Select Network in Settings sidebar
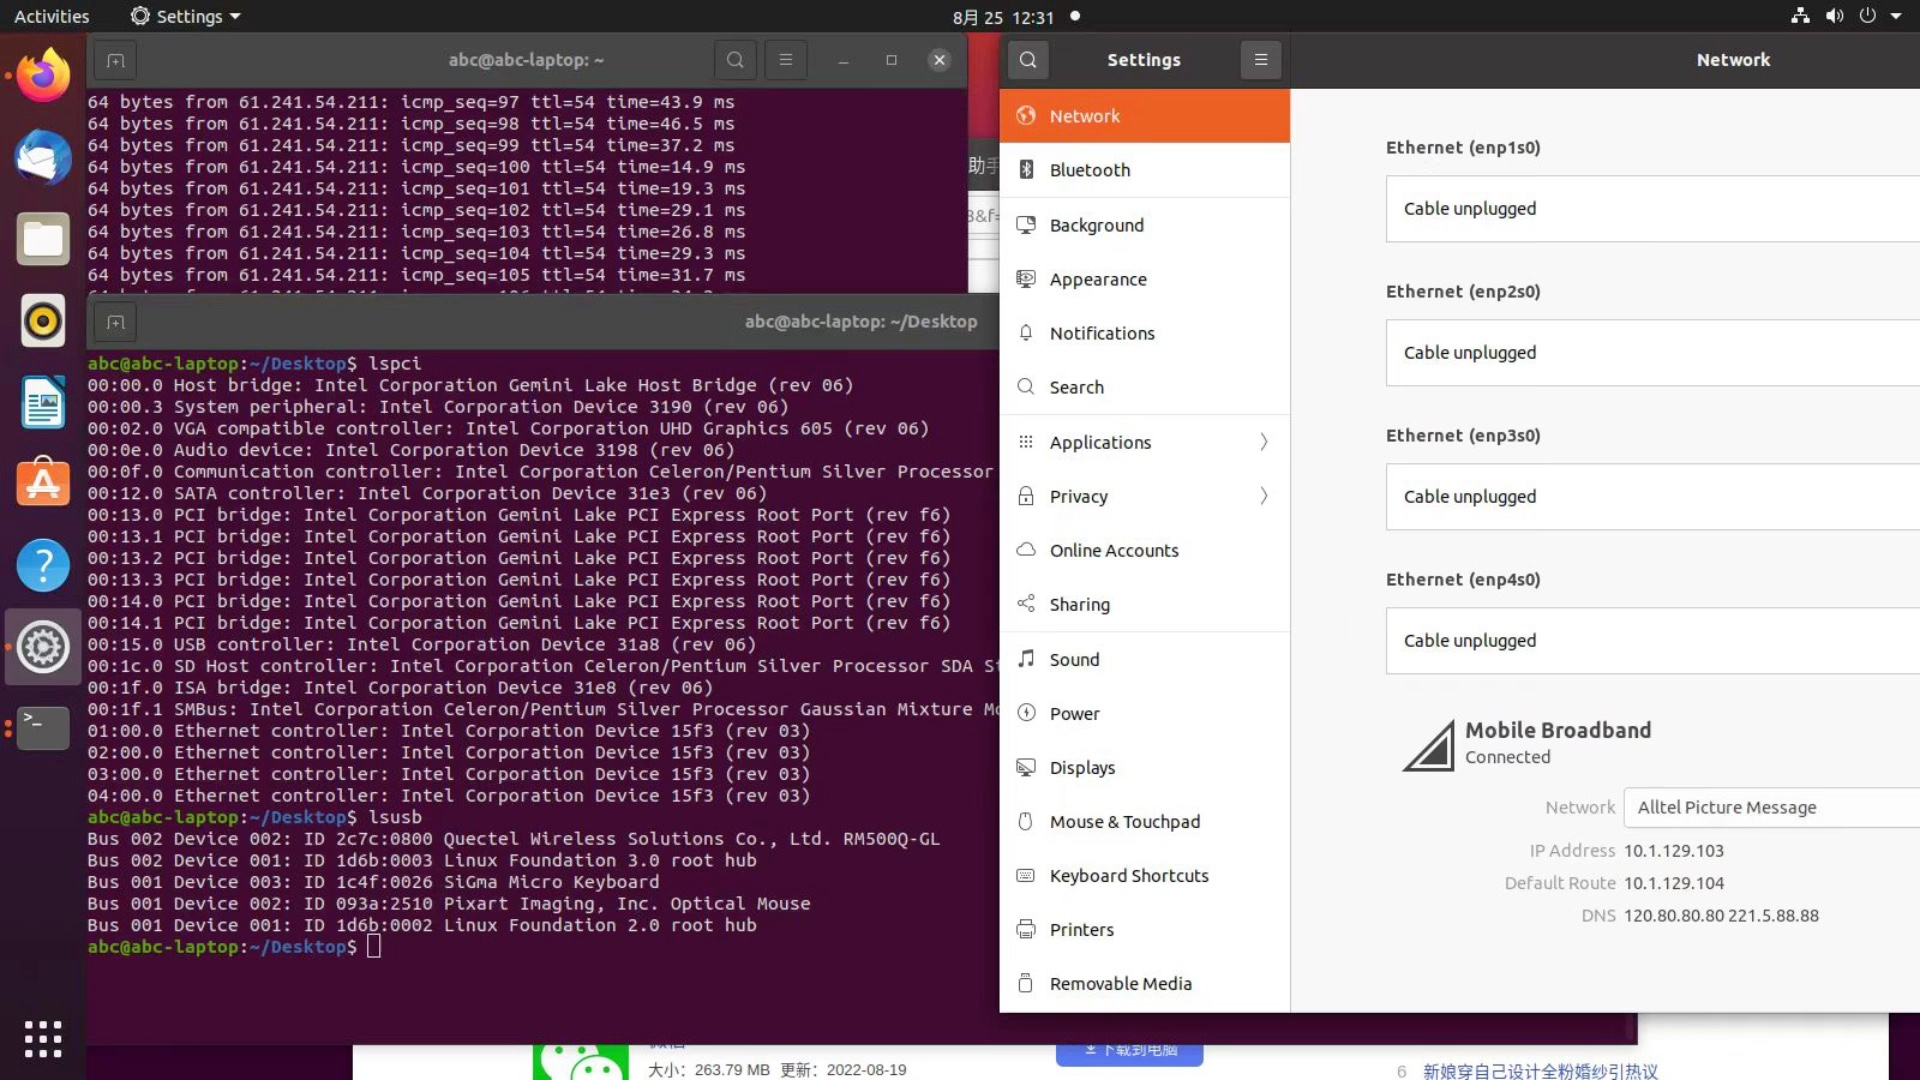Viewport: 1920px width, 1080px height. pos(1144,116)
